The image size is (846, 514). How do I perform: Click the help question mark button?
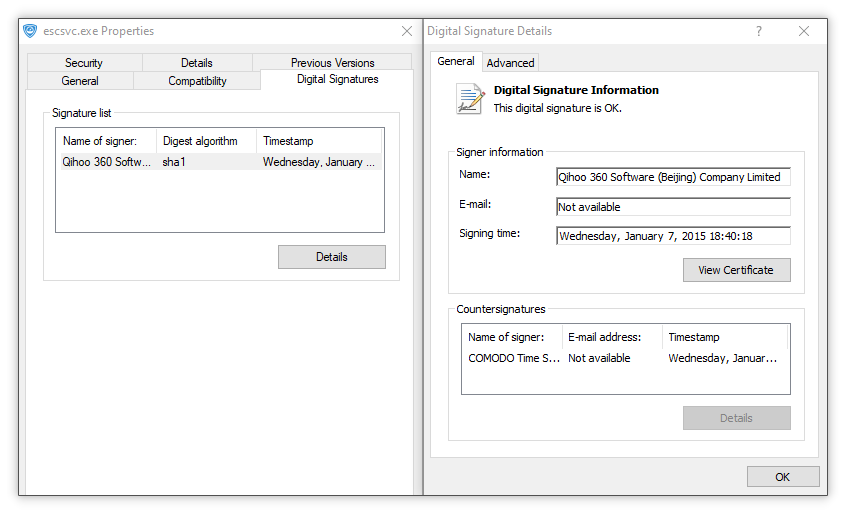pyautogui.click(x=758, y=31)
